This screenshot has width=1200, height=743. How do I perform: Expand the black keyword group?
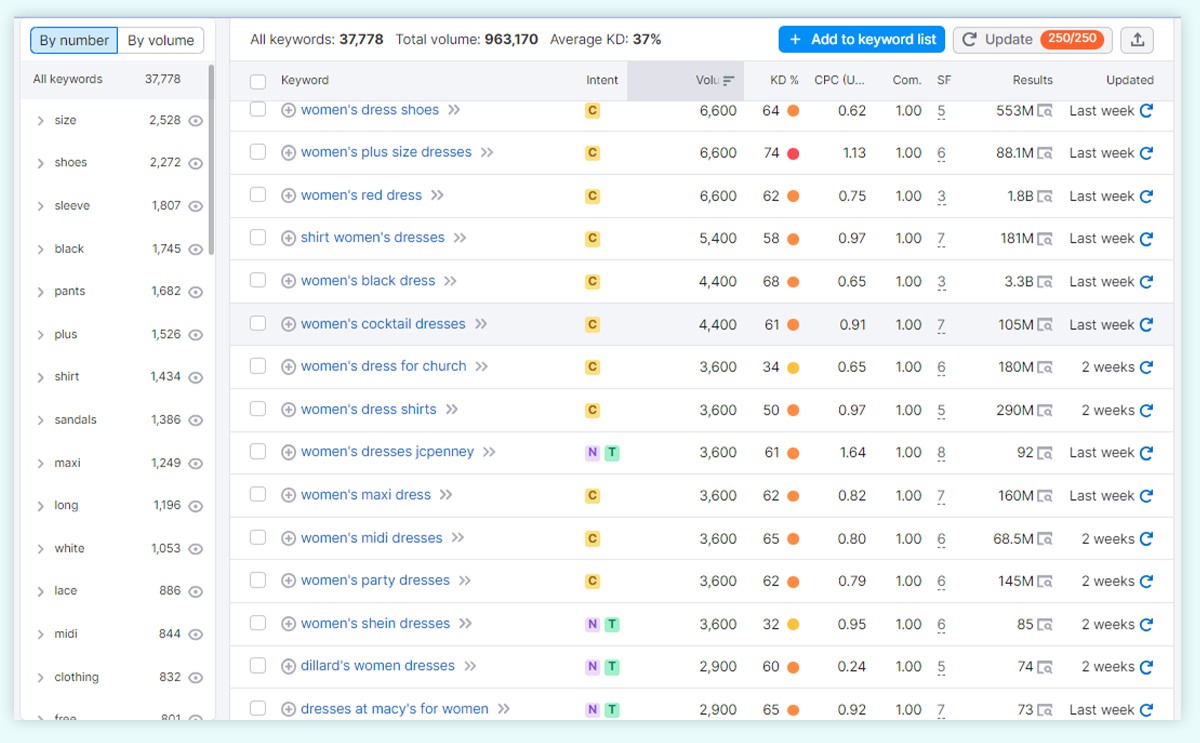point(40,249)
